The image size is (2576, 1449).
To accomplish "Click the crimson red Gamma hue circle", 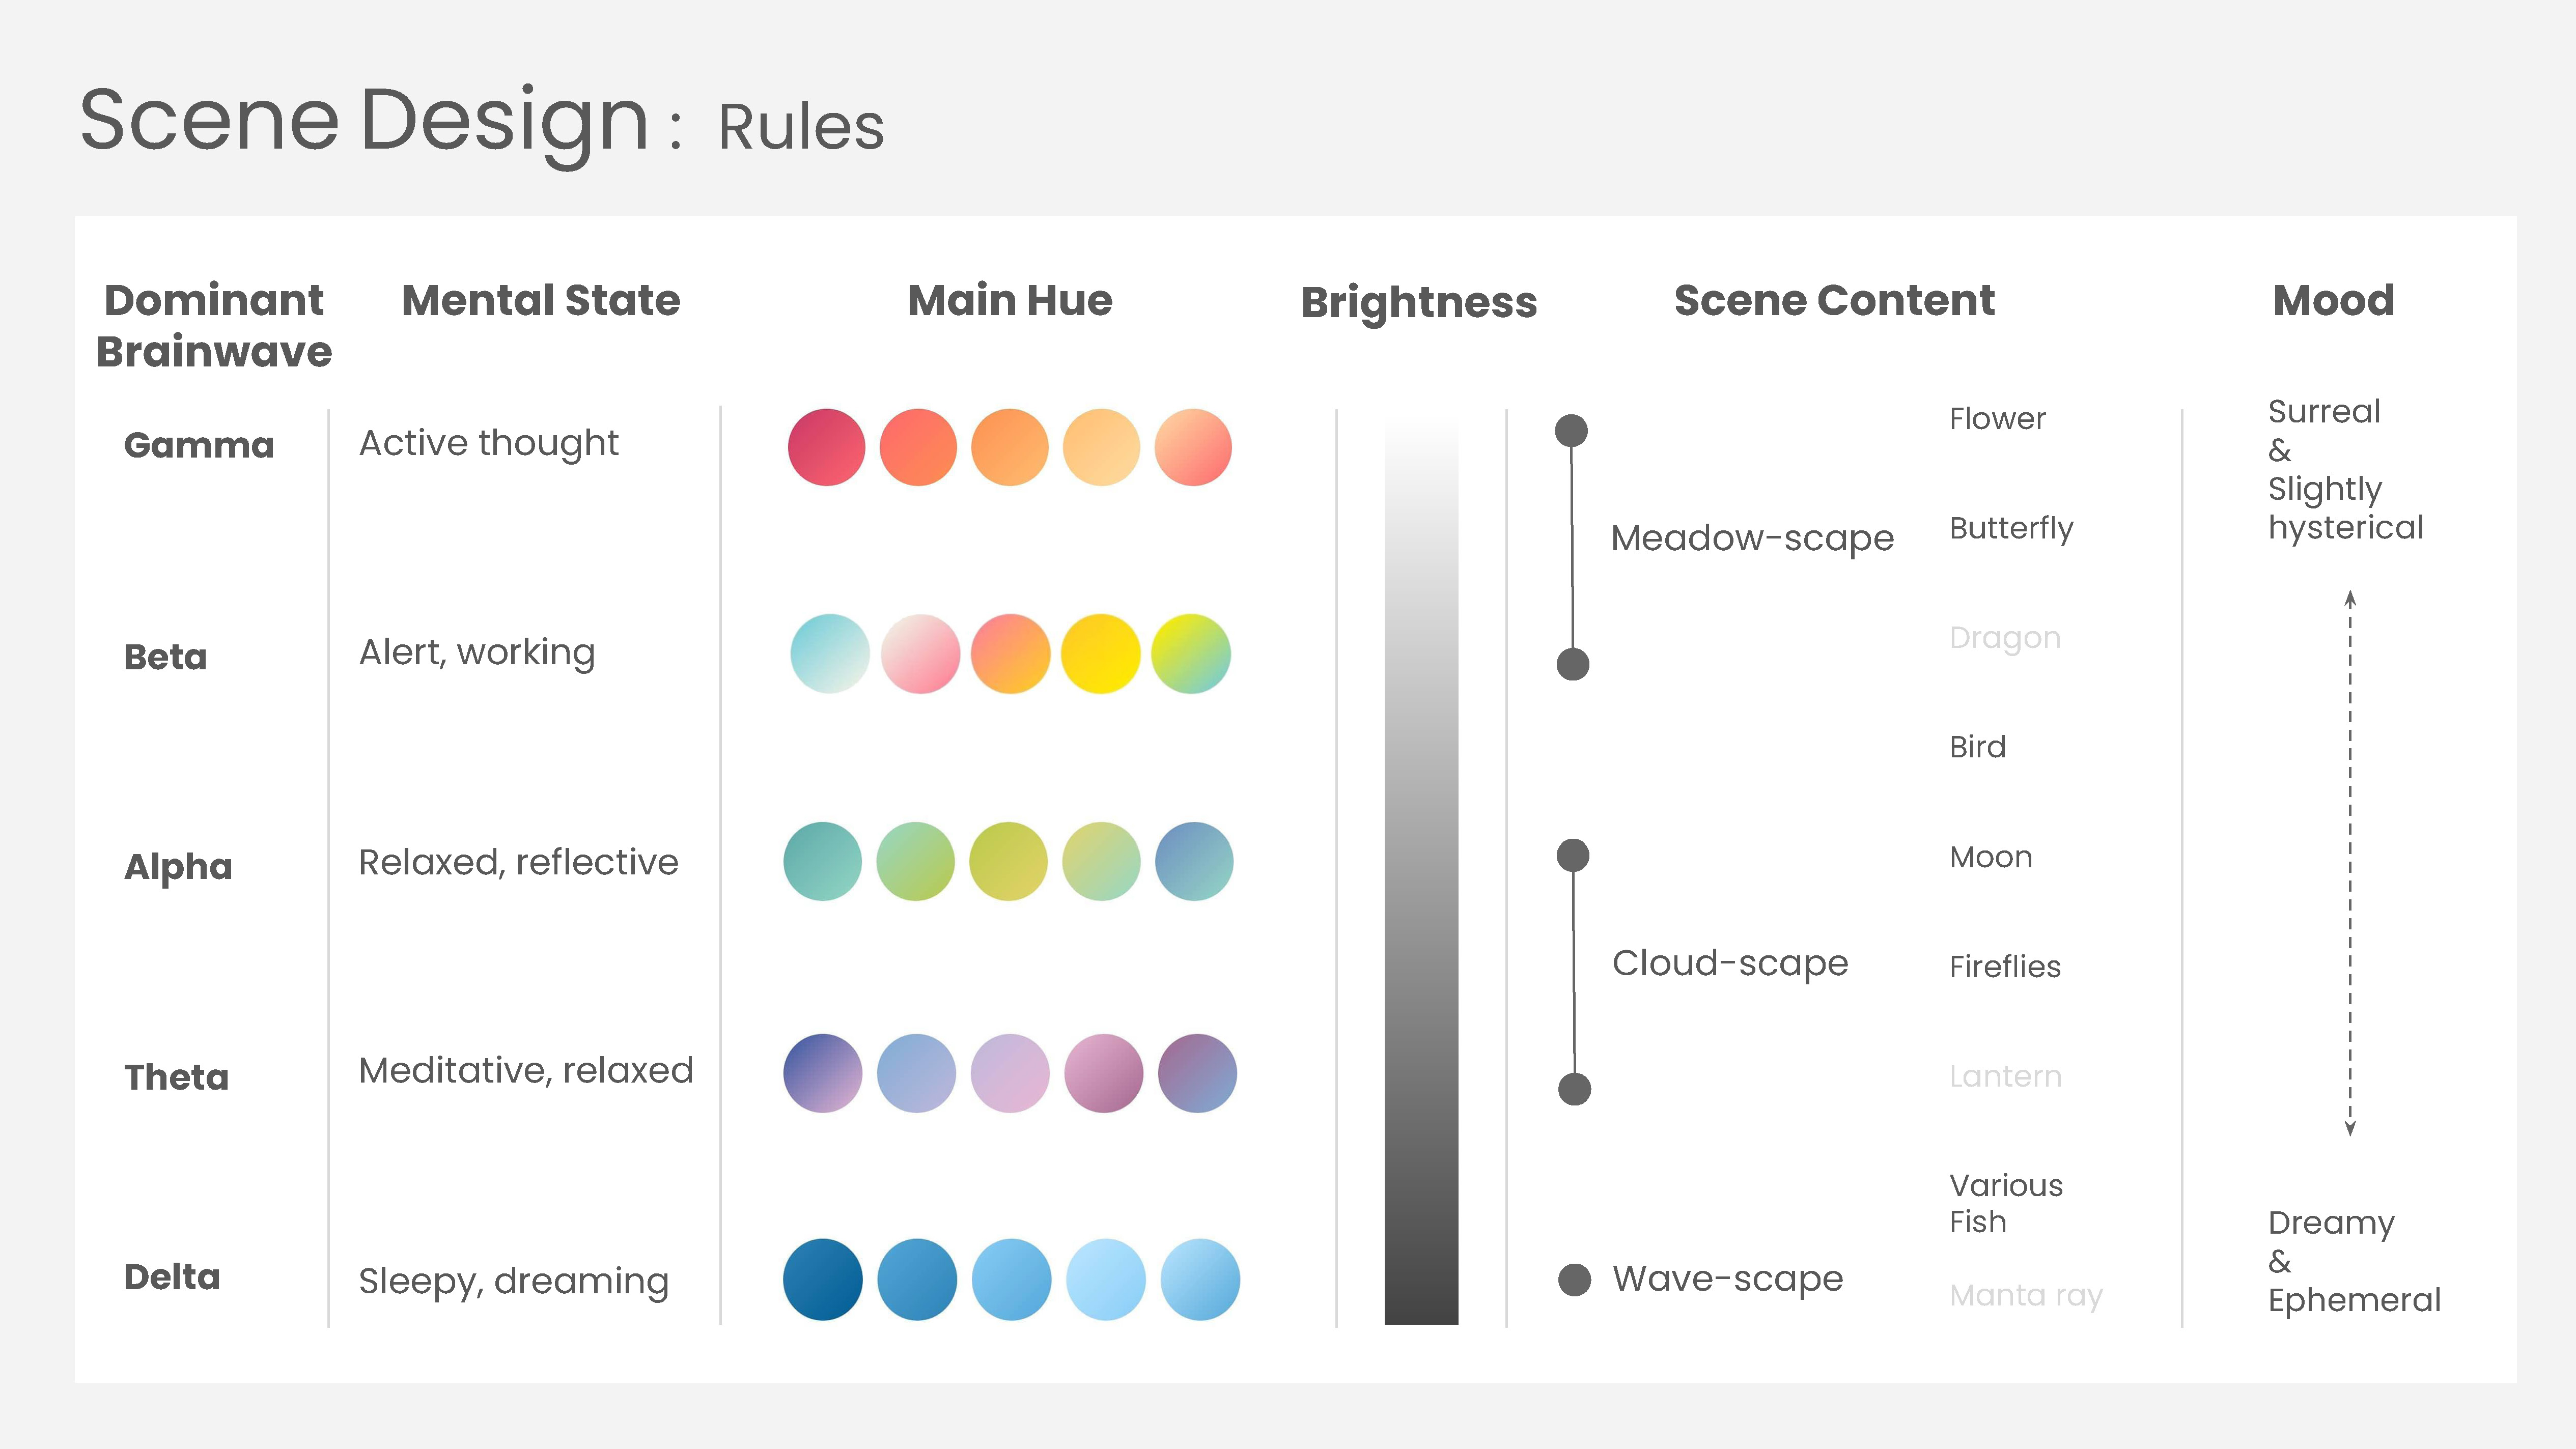I will click(826, 447).
